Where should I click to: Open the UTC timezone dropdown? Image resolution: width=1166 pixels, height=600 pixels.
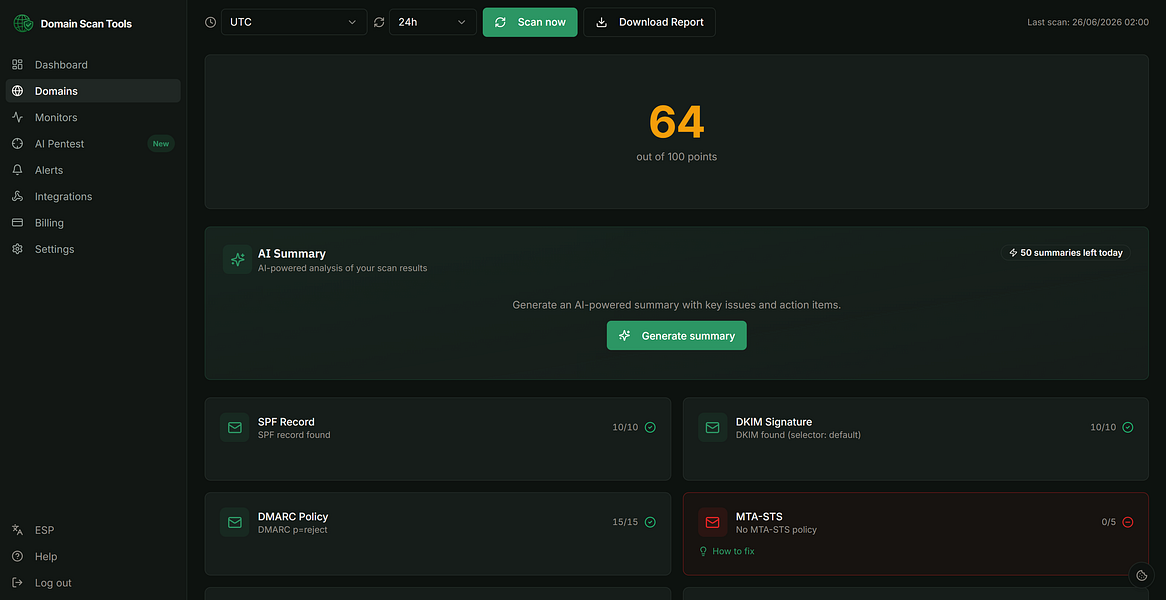(x=294, y=22)
